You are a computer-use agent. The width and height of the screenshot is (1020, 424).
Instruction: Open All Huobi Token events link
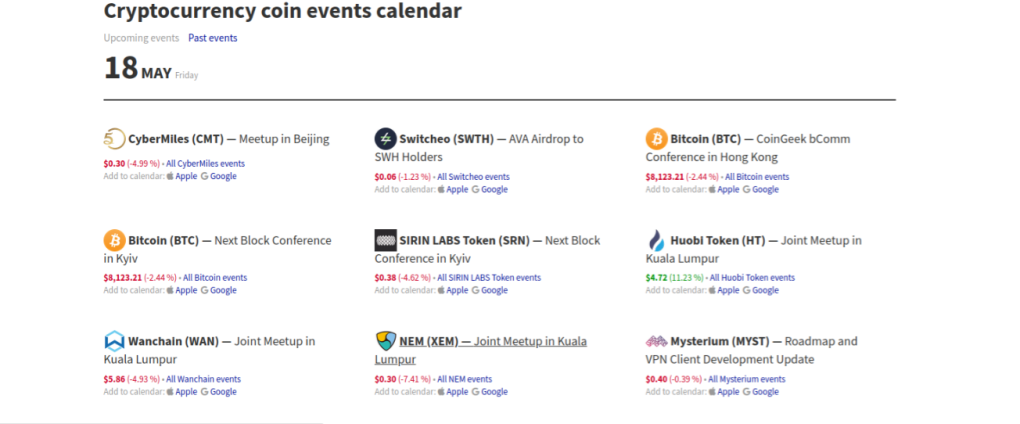tap(752, 278)
